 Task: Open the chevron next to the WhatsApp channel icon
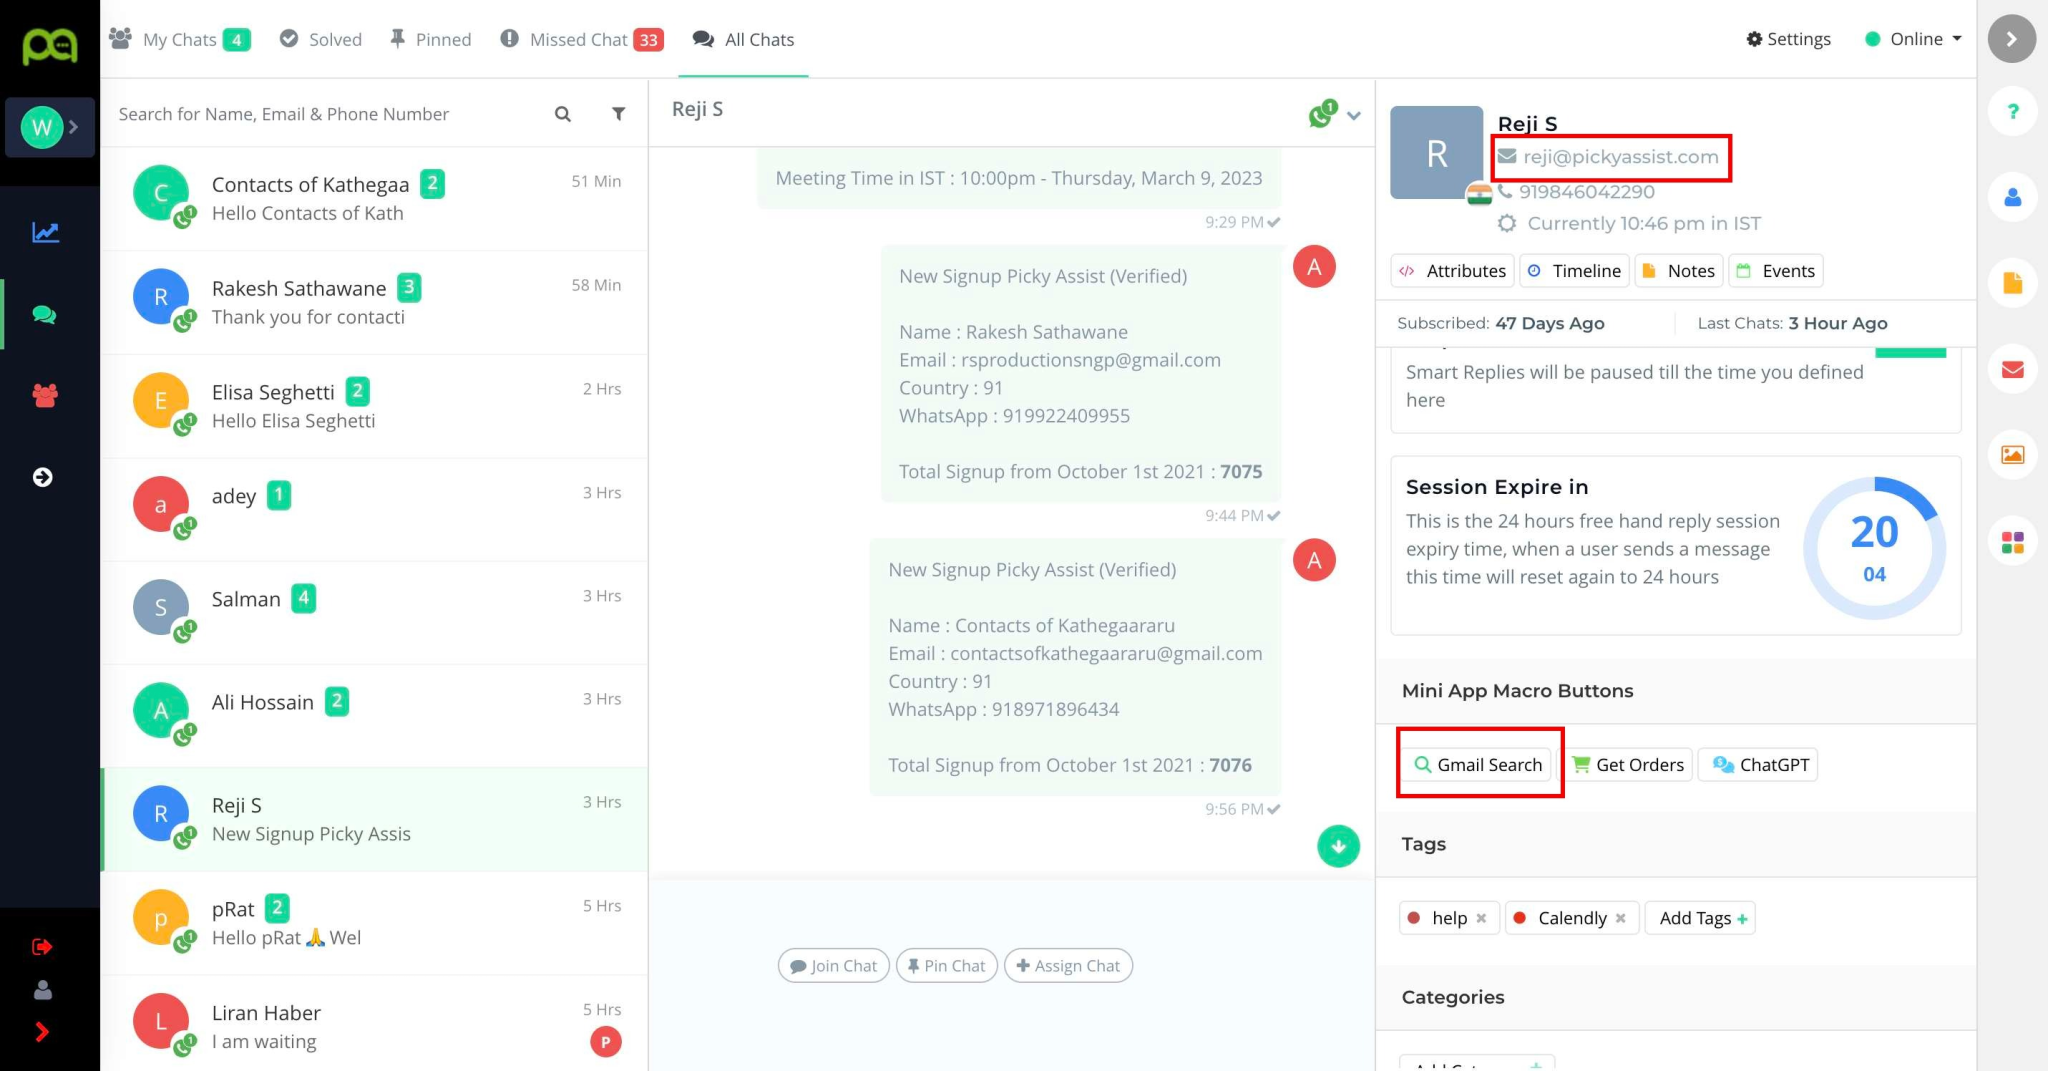1354,115
